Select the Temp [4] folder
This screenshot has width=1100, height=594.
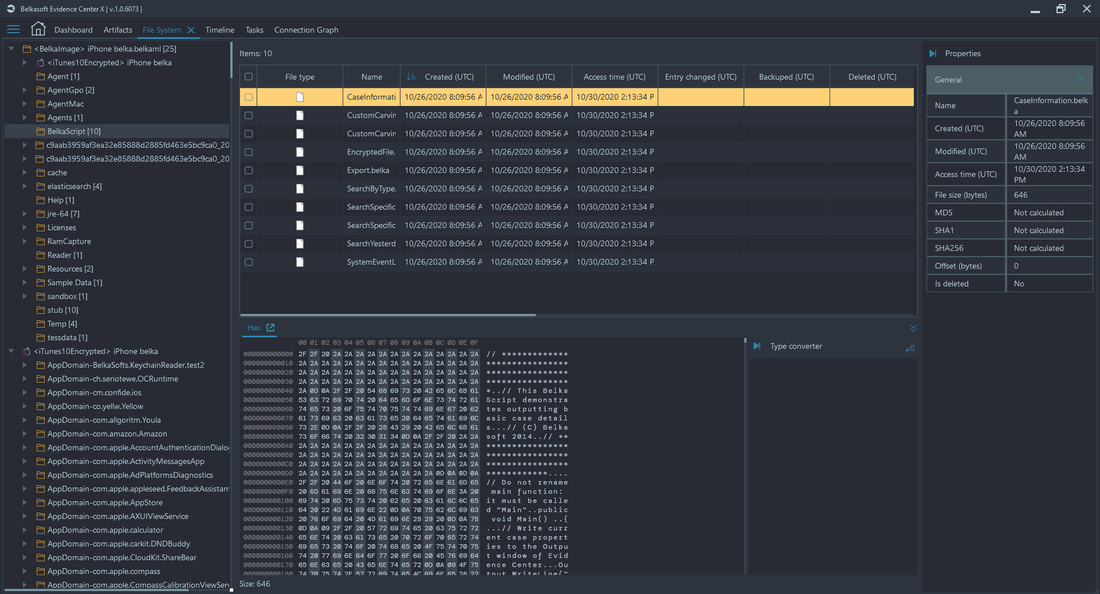62,324
